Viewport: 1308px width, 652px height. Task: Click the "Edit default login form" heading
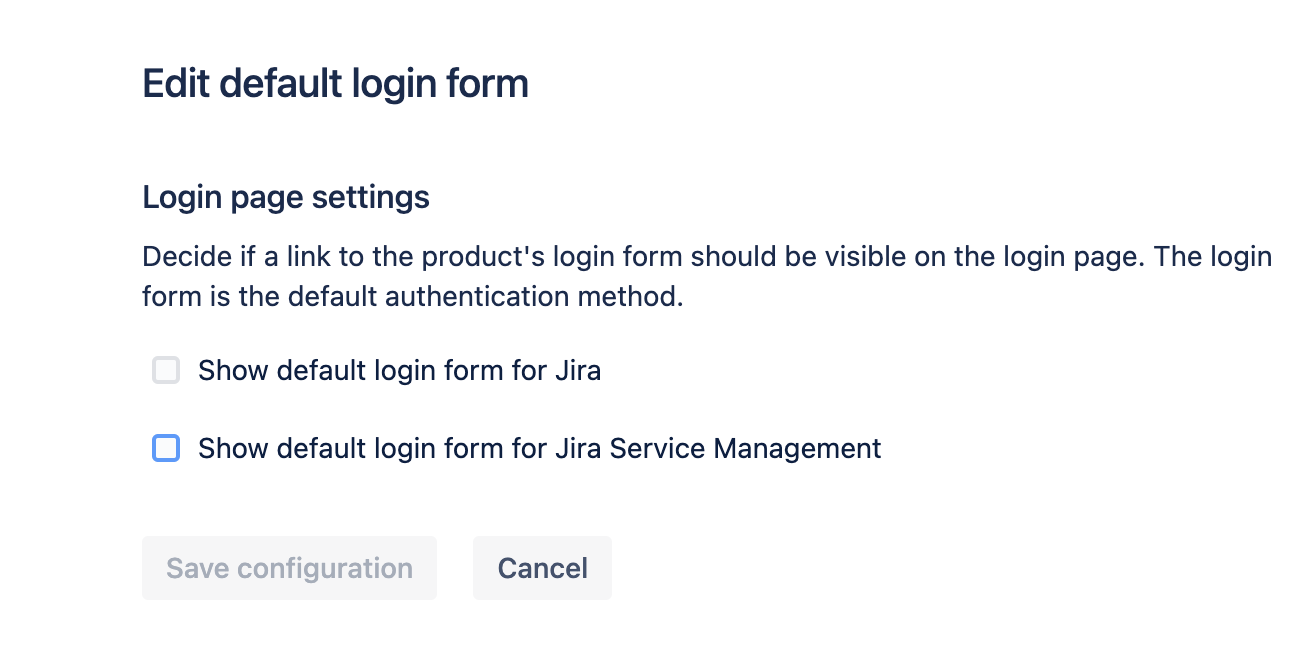[x=335, y=84]
